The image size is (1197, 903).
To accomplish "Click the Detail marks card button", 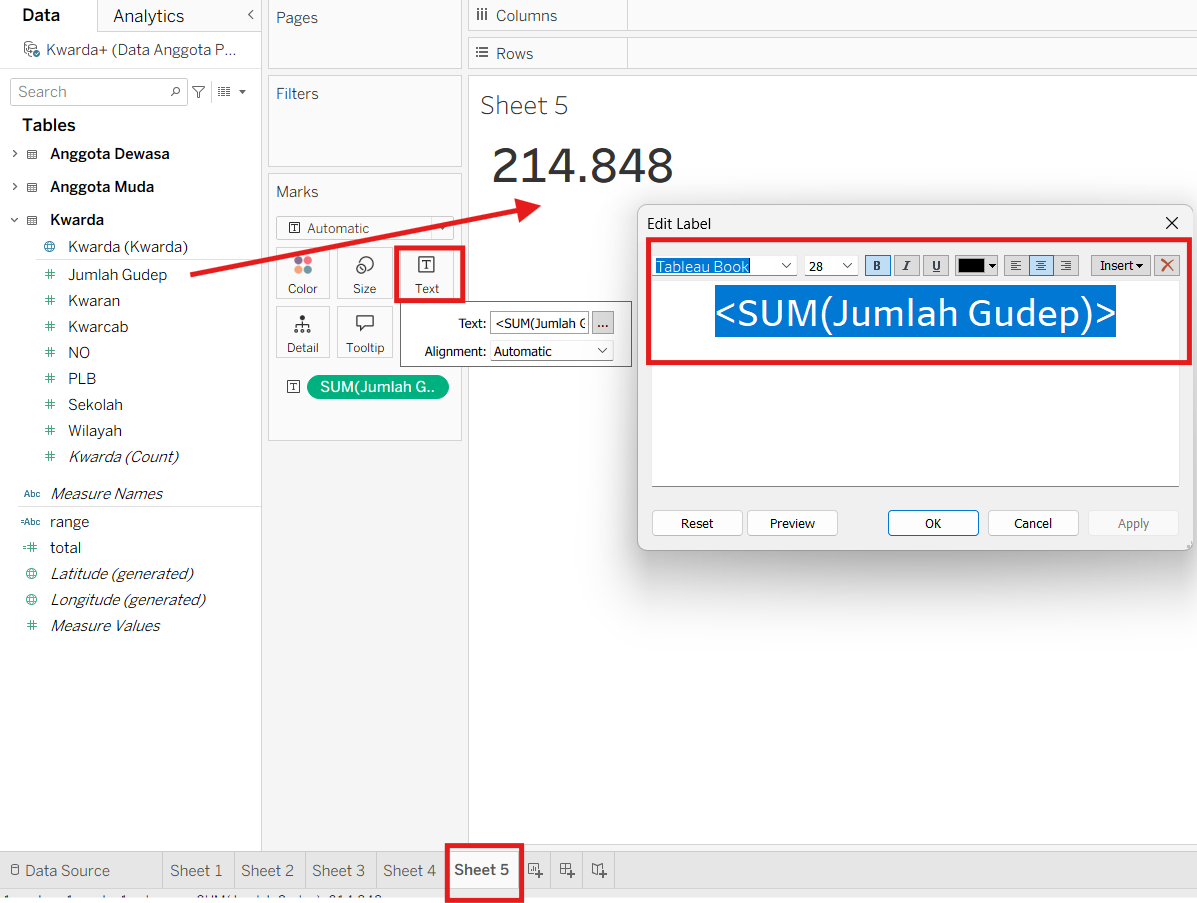I will click(x=302, y=332).
